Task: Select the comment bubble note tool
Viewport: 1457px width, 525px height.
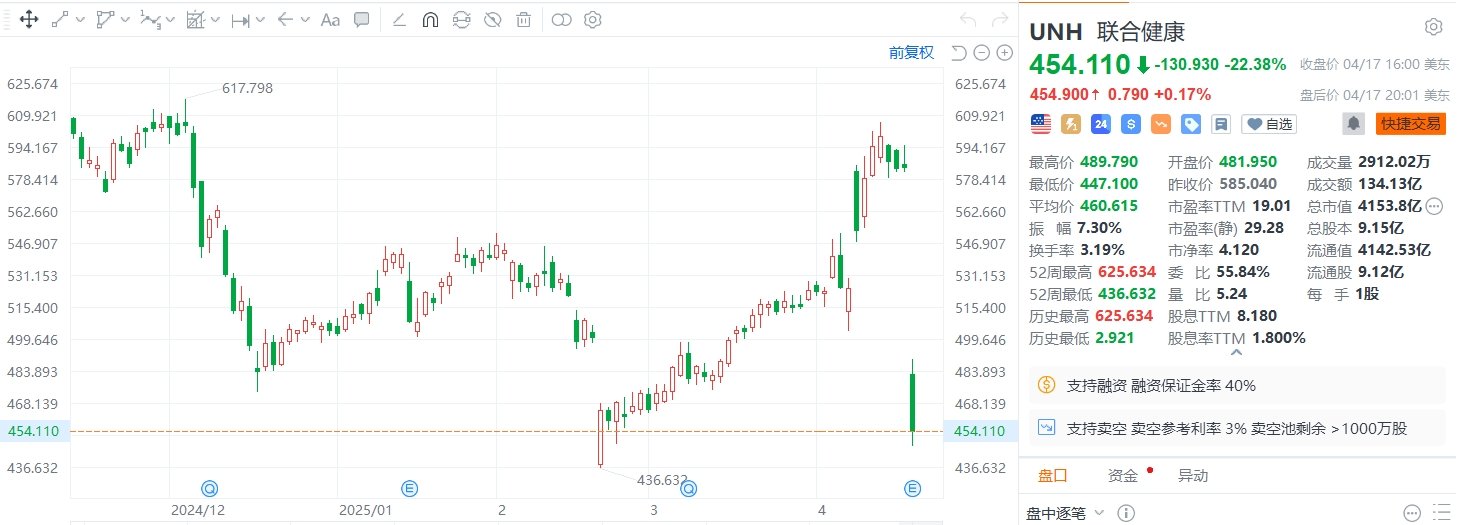Action: [x=362, y=19]
